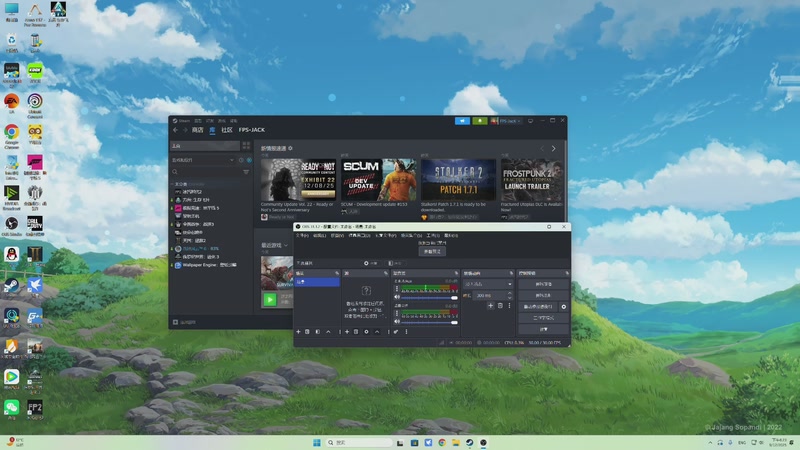Open SCUM Dev Update news thumbnail

(379, 180)
